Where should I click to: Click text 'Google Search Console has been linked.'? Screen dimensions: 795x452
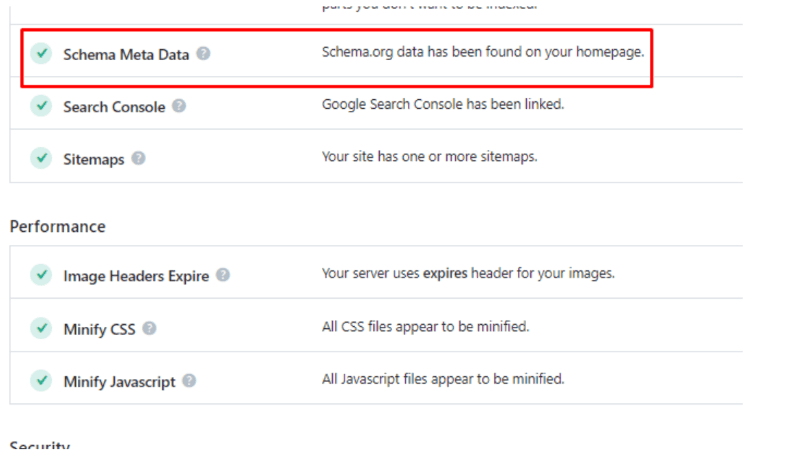[x=443, y=104]
